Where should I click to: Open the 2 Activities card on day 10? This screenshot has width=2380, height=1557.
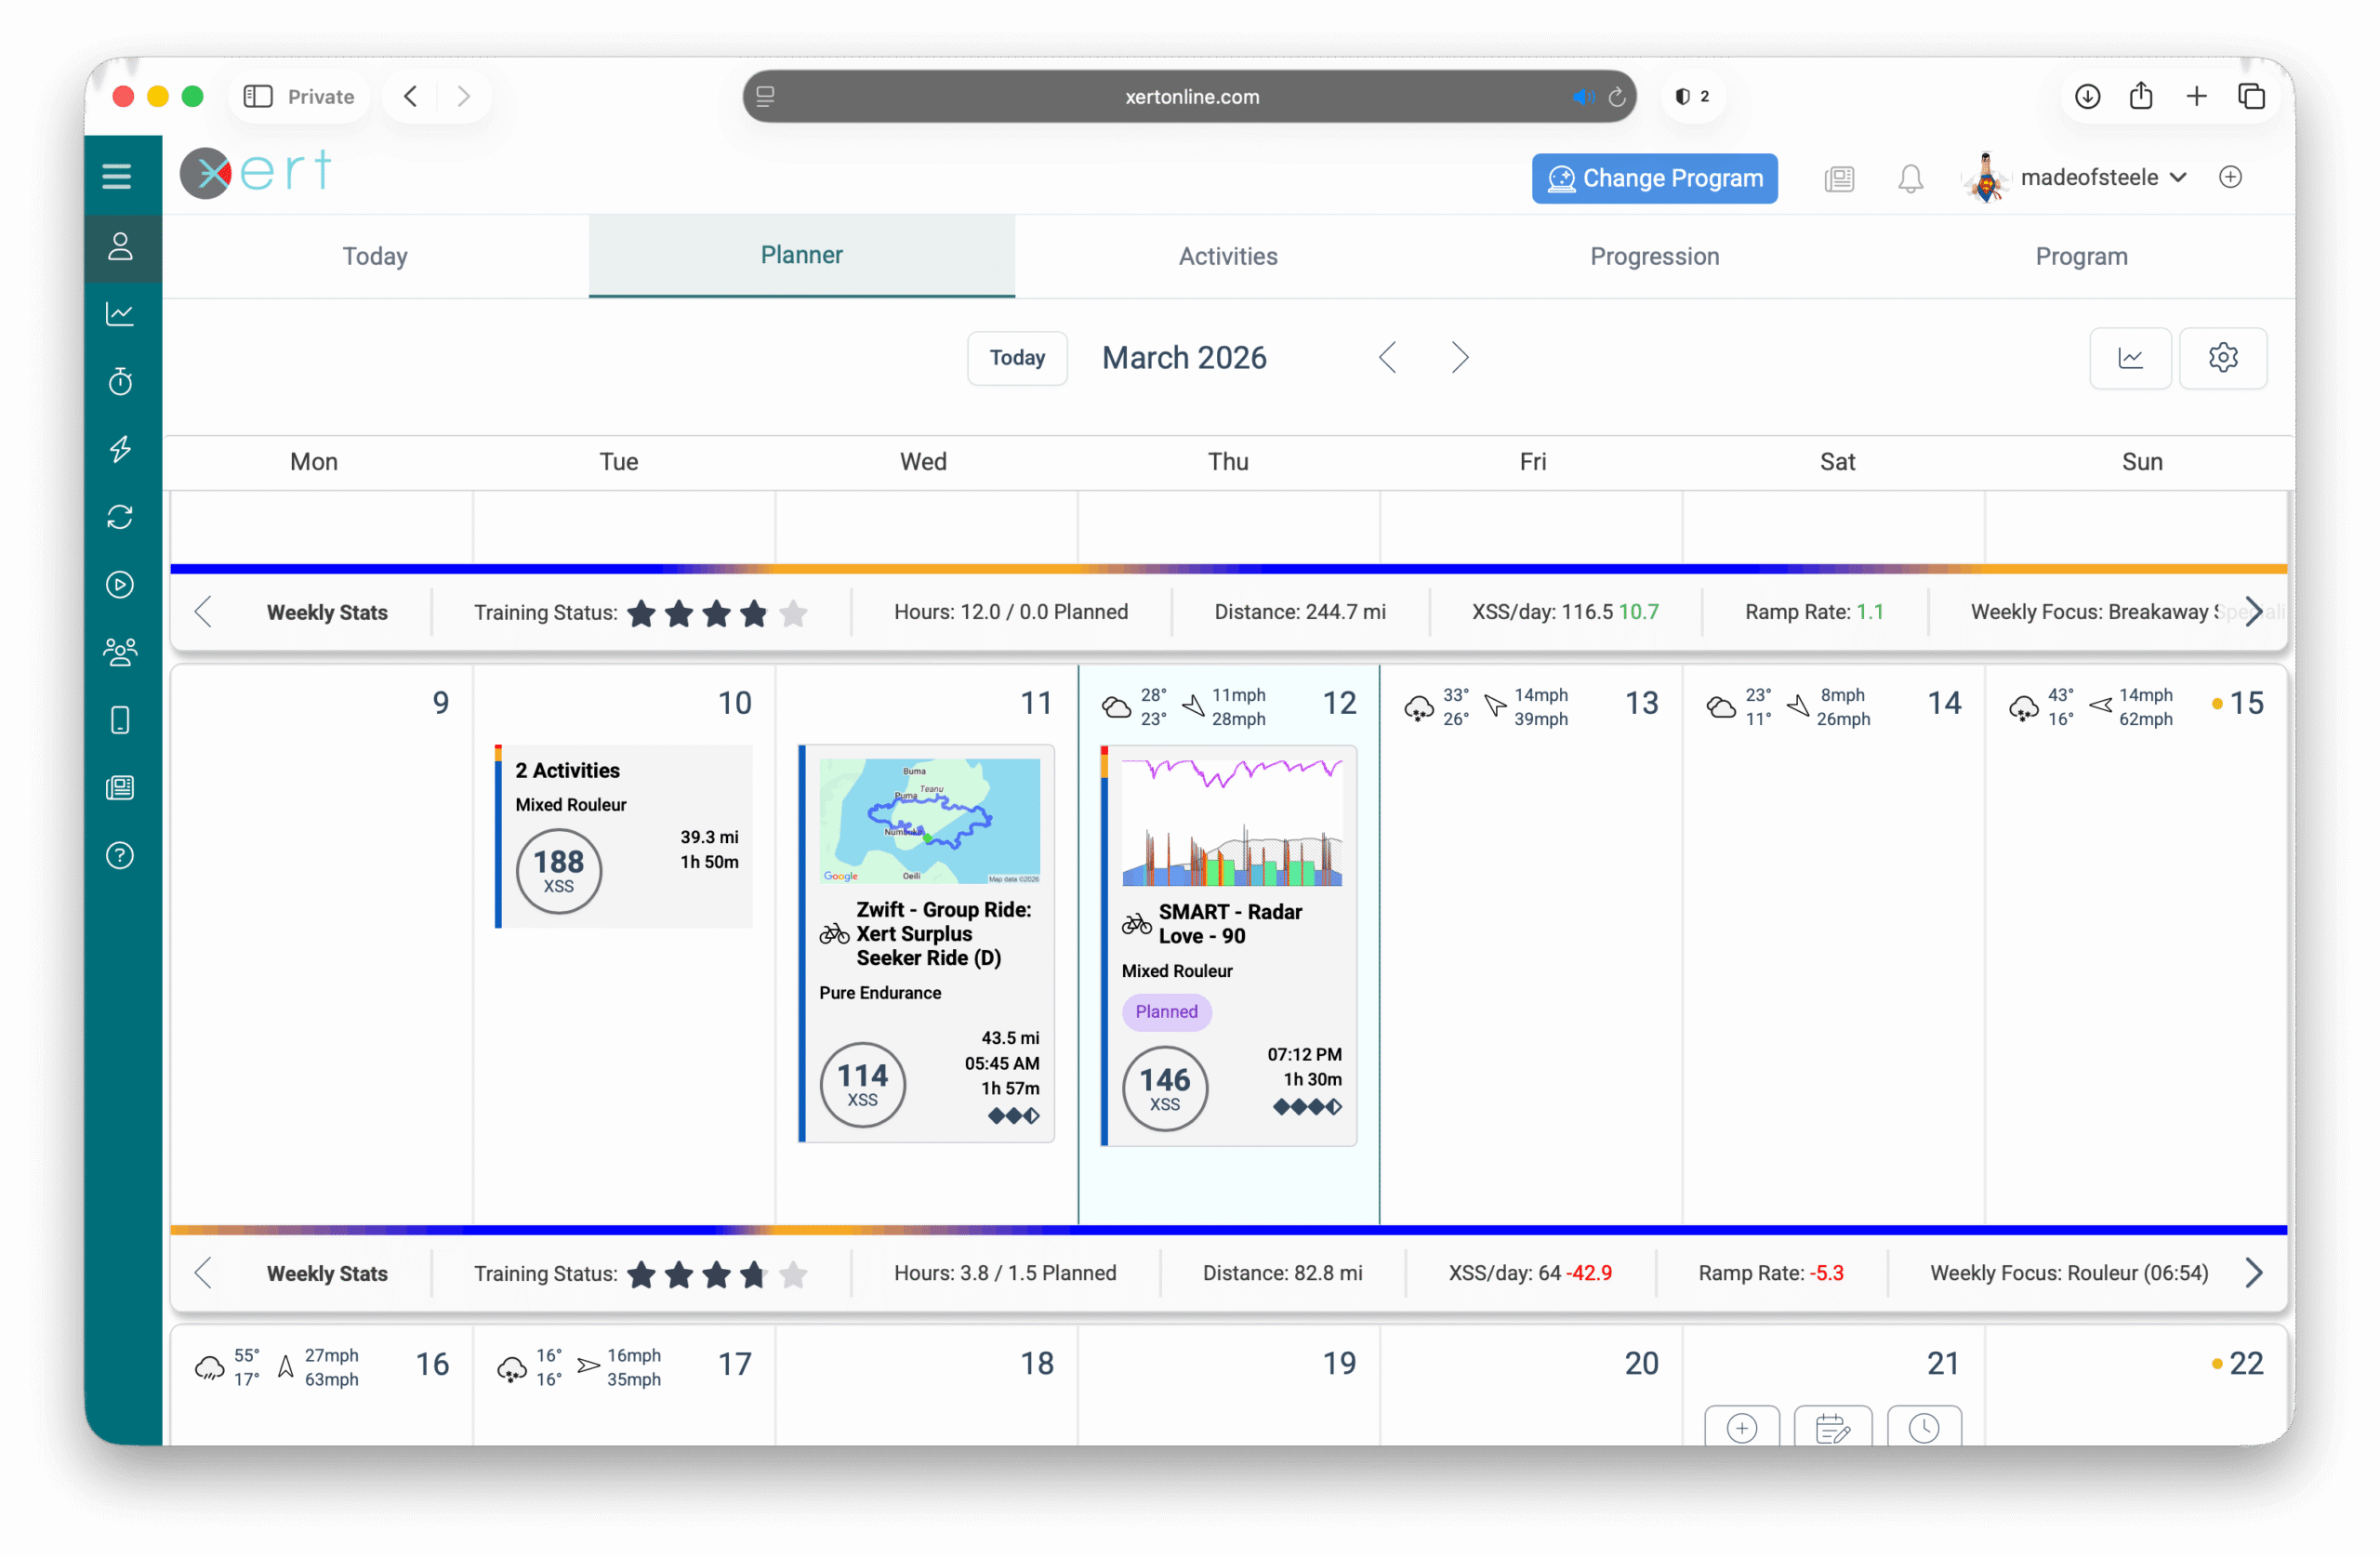[x=624, y=836]
